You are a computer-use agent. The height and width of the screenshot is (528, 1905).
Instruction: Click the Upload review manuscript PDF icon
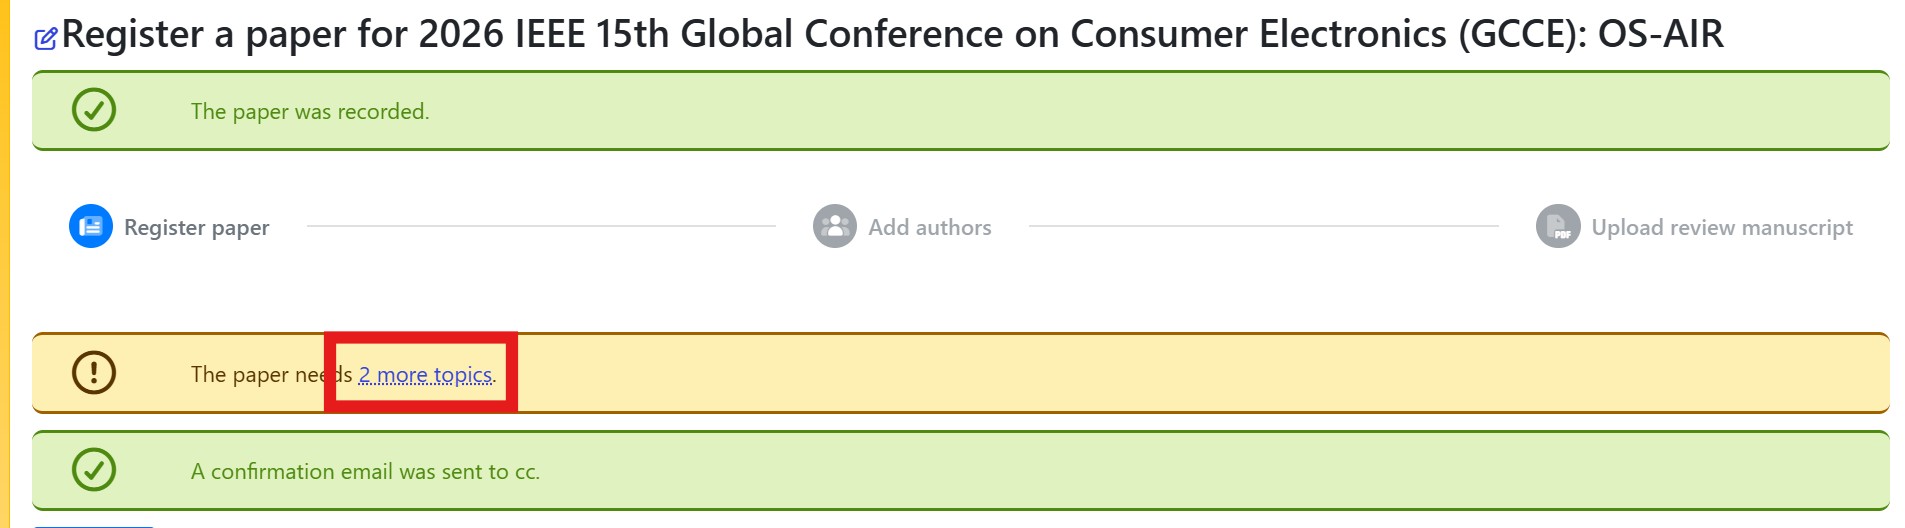pos(1557,226)
